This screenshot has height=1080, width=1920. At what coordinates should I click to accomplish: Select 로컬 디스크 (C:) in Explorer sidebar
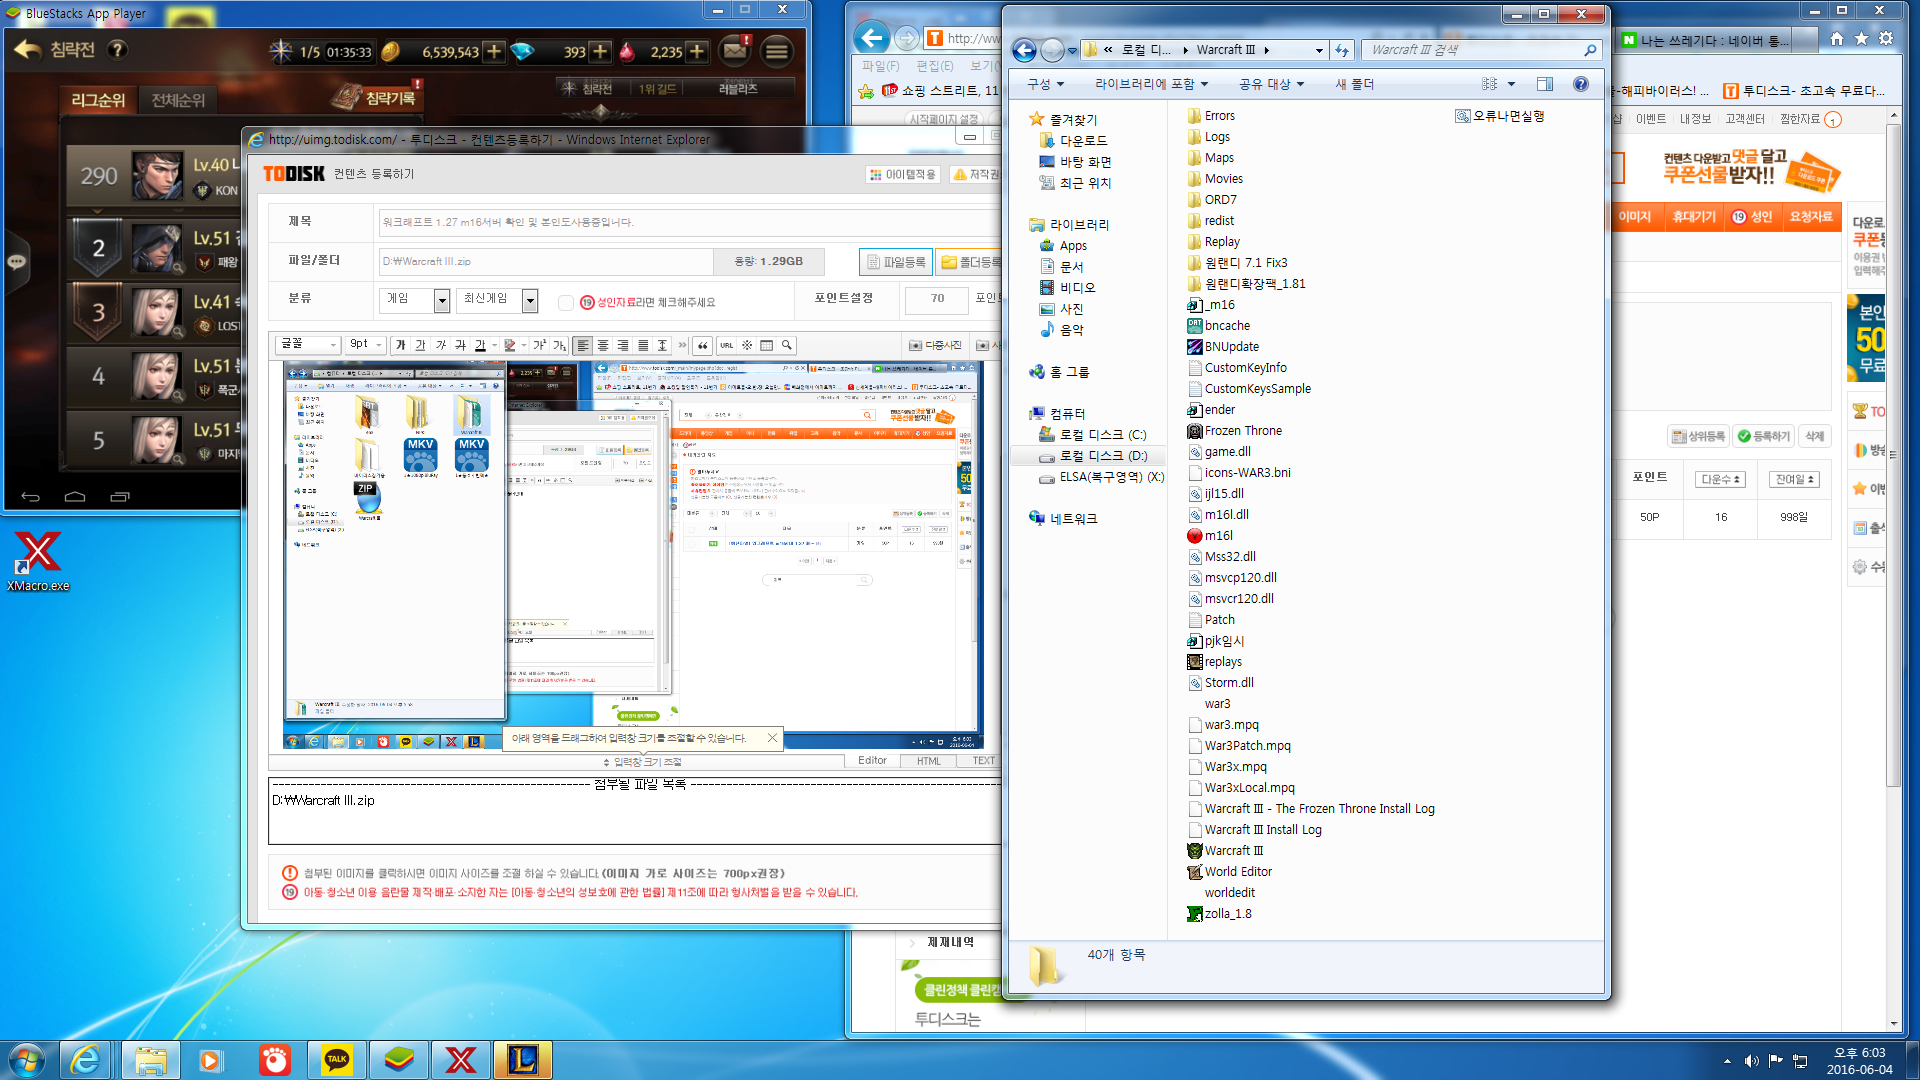(1093, 435)
